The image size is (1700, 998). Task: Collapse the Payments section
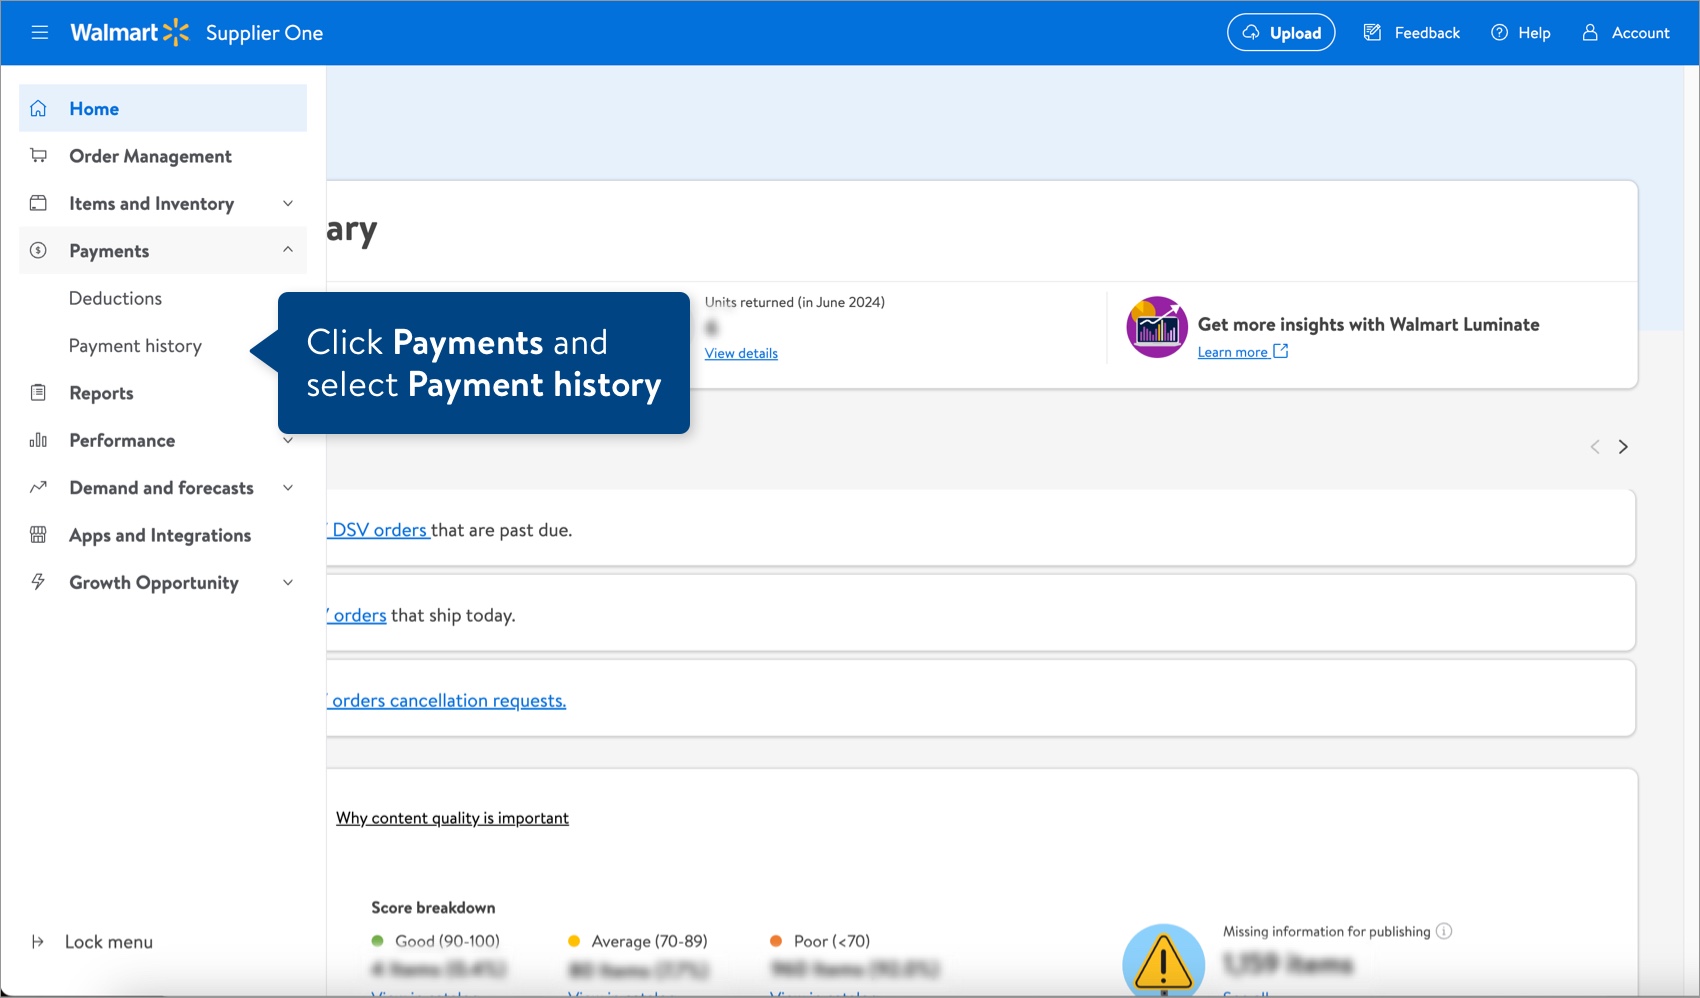pos(288,250)
